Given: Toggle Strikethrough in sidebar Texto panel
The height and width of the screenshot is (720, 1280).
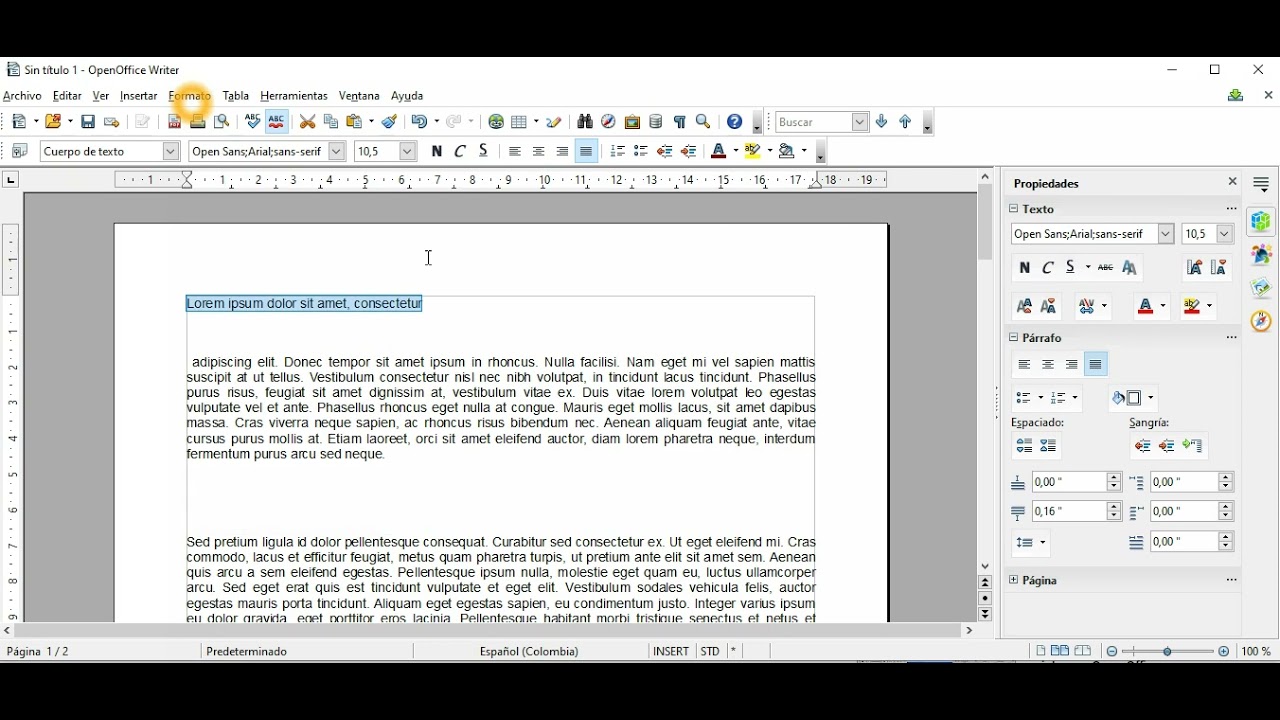Looking at the screenshot, I should click(1106, 268).
